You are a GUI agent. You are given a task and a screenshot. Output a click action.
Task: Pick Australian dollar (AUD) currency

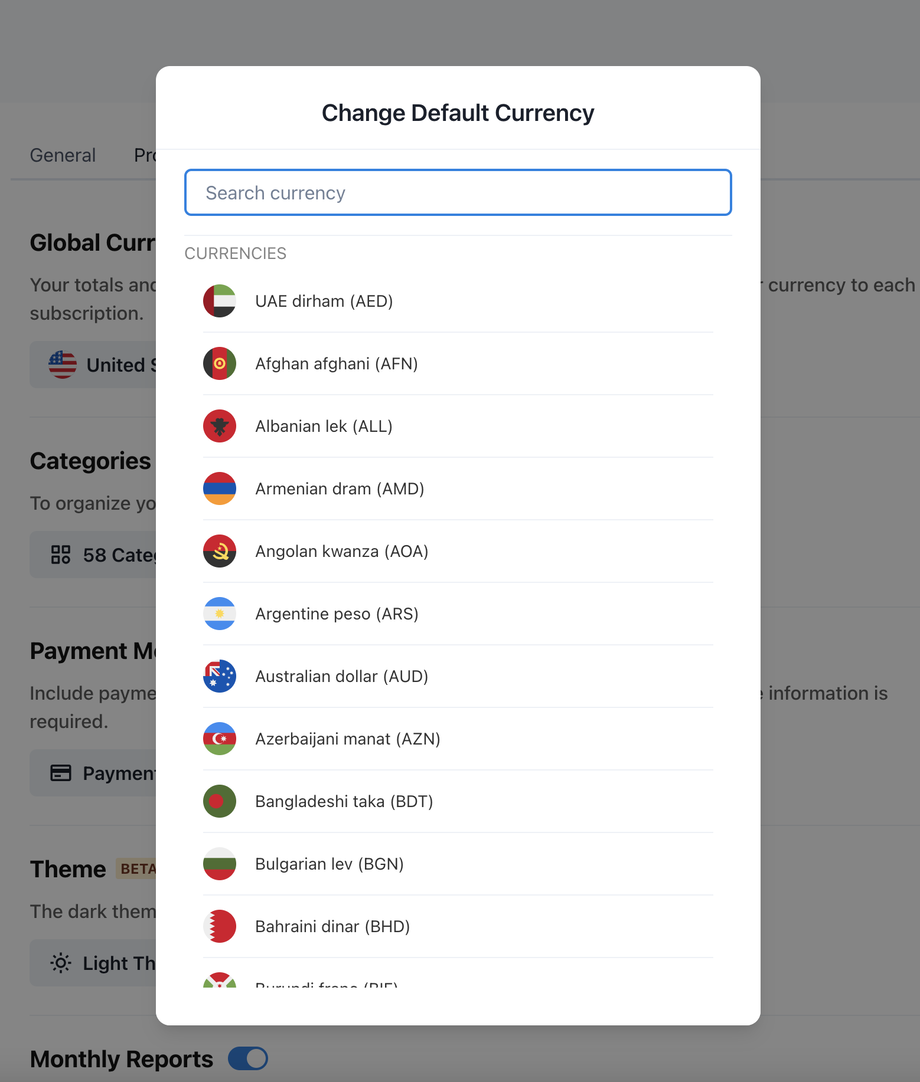coord(341,676)
